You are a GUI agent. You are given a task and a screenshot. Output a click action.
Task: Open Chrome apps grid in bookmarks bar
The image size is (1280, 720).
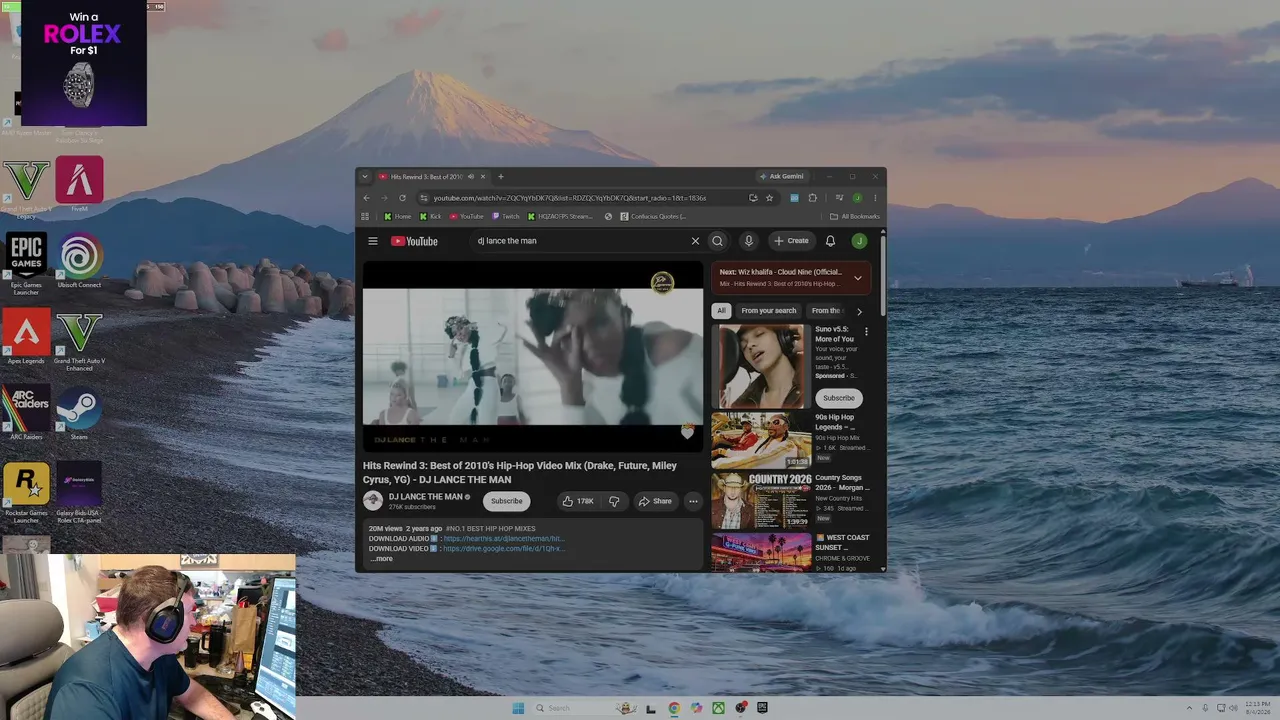pyautogui.click(x=365, y=216)
